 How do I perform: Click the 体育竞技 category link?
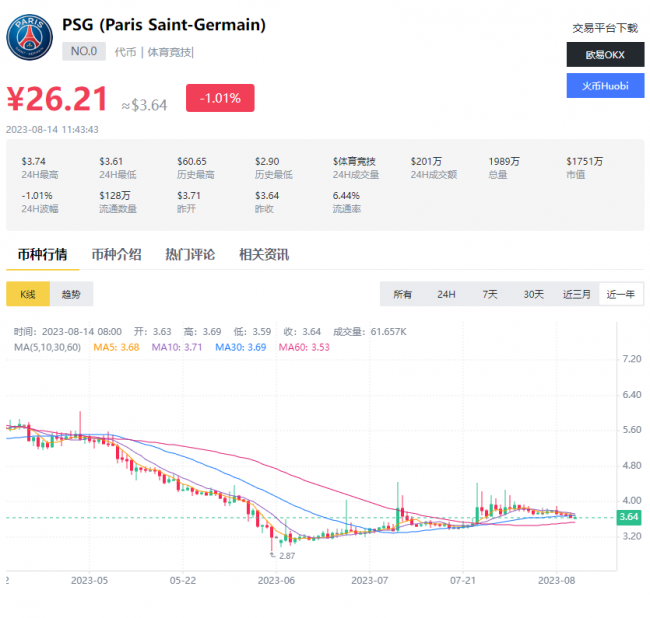coord(170,52)
